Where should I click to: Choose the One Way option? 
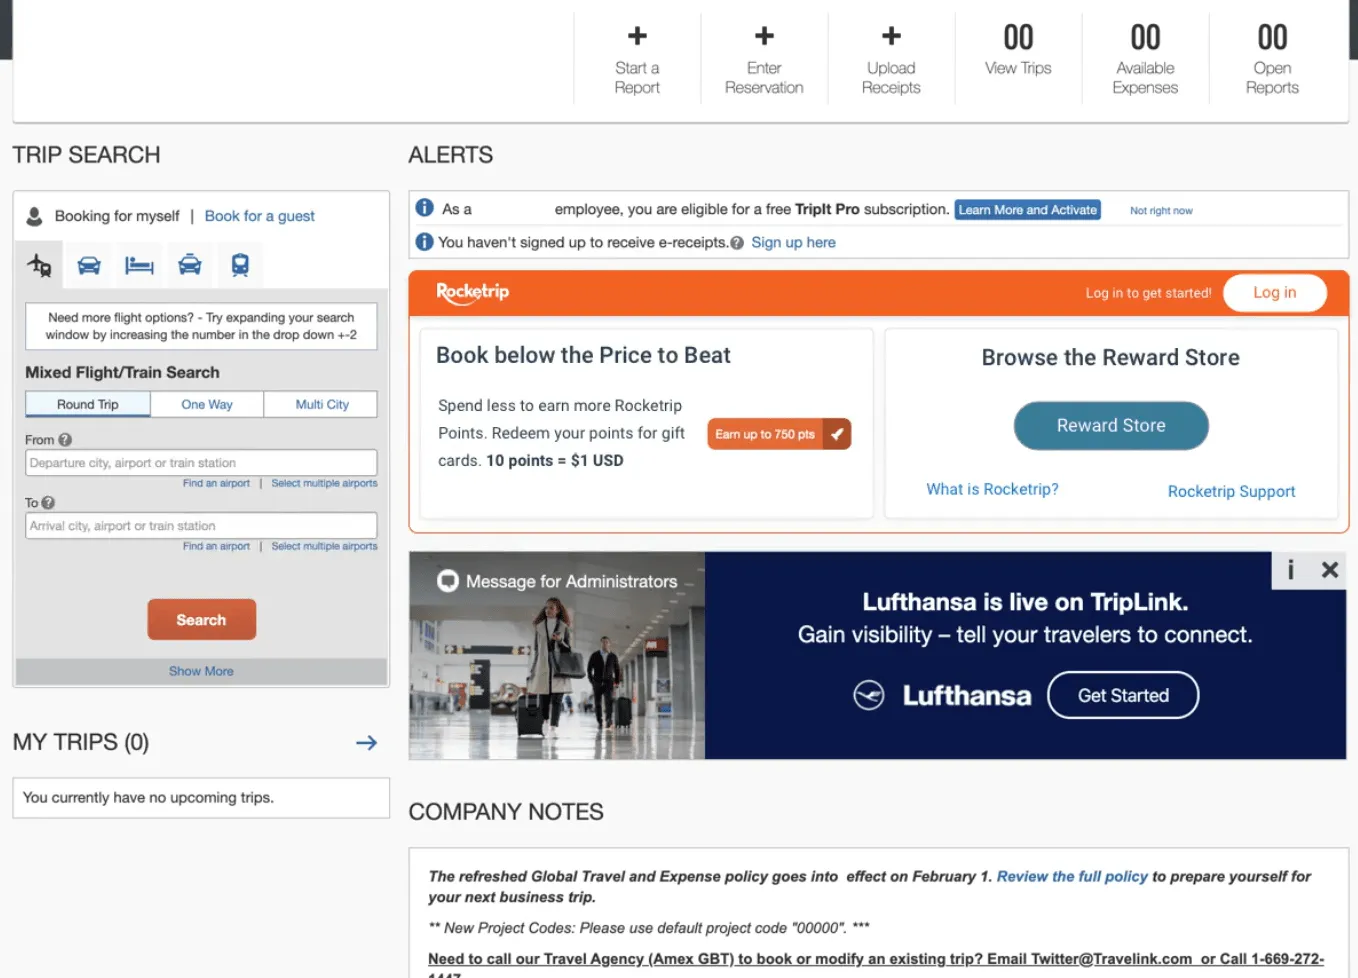click(207, 404)
